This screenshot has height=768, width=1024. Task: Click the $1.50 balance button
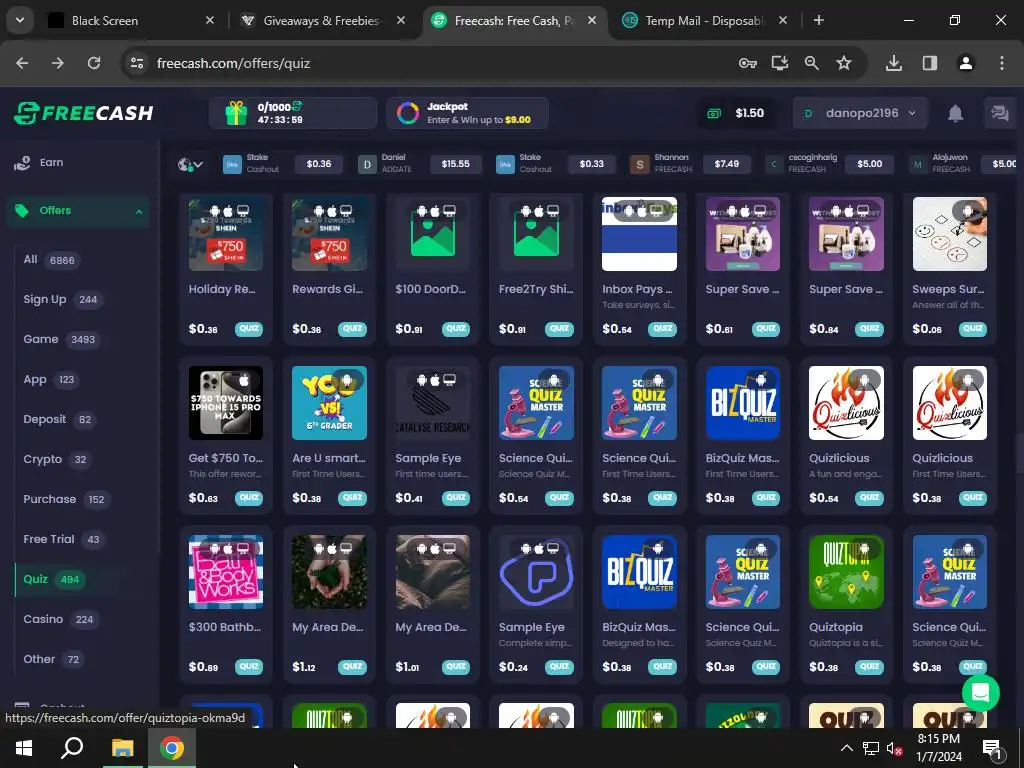[x=737, y=113]
